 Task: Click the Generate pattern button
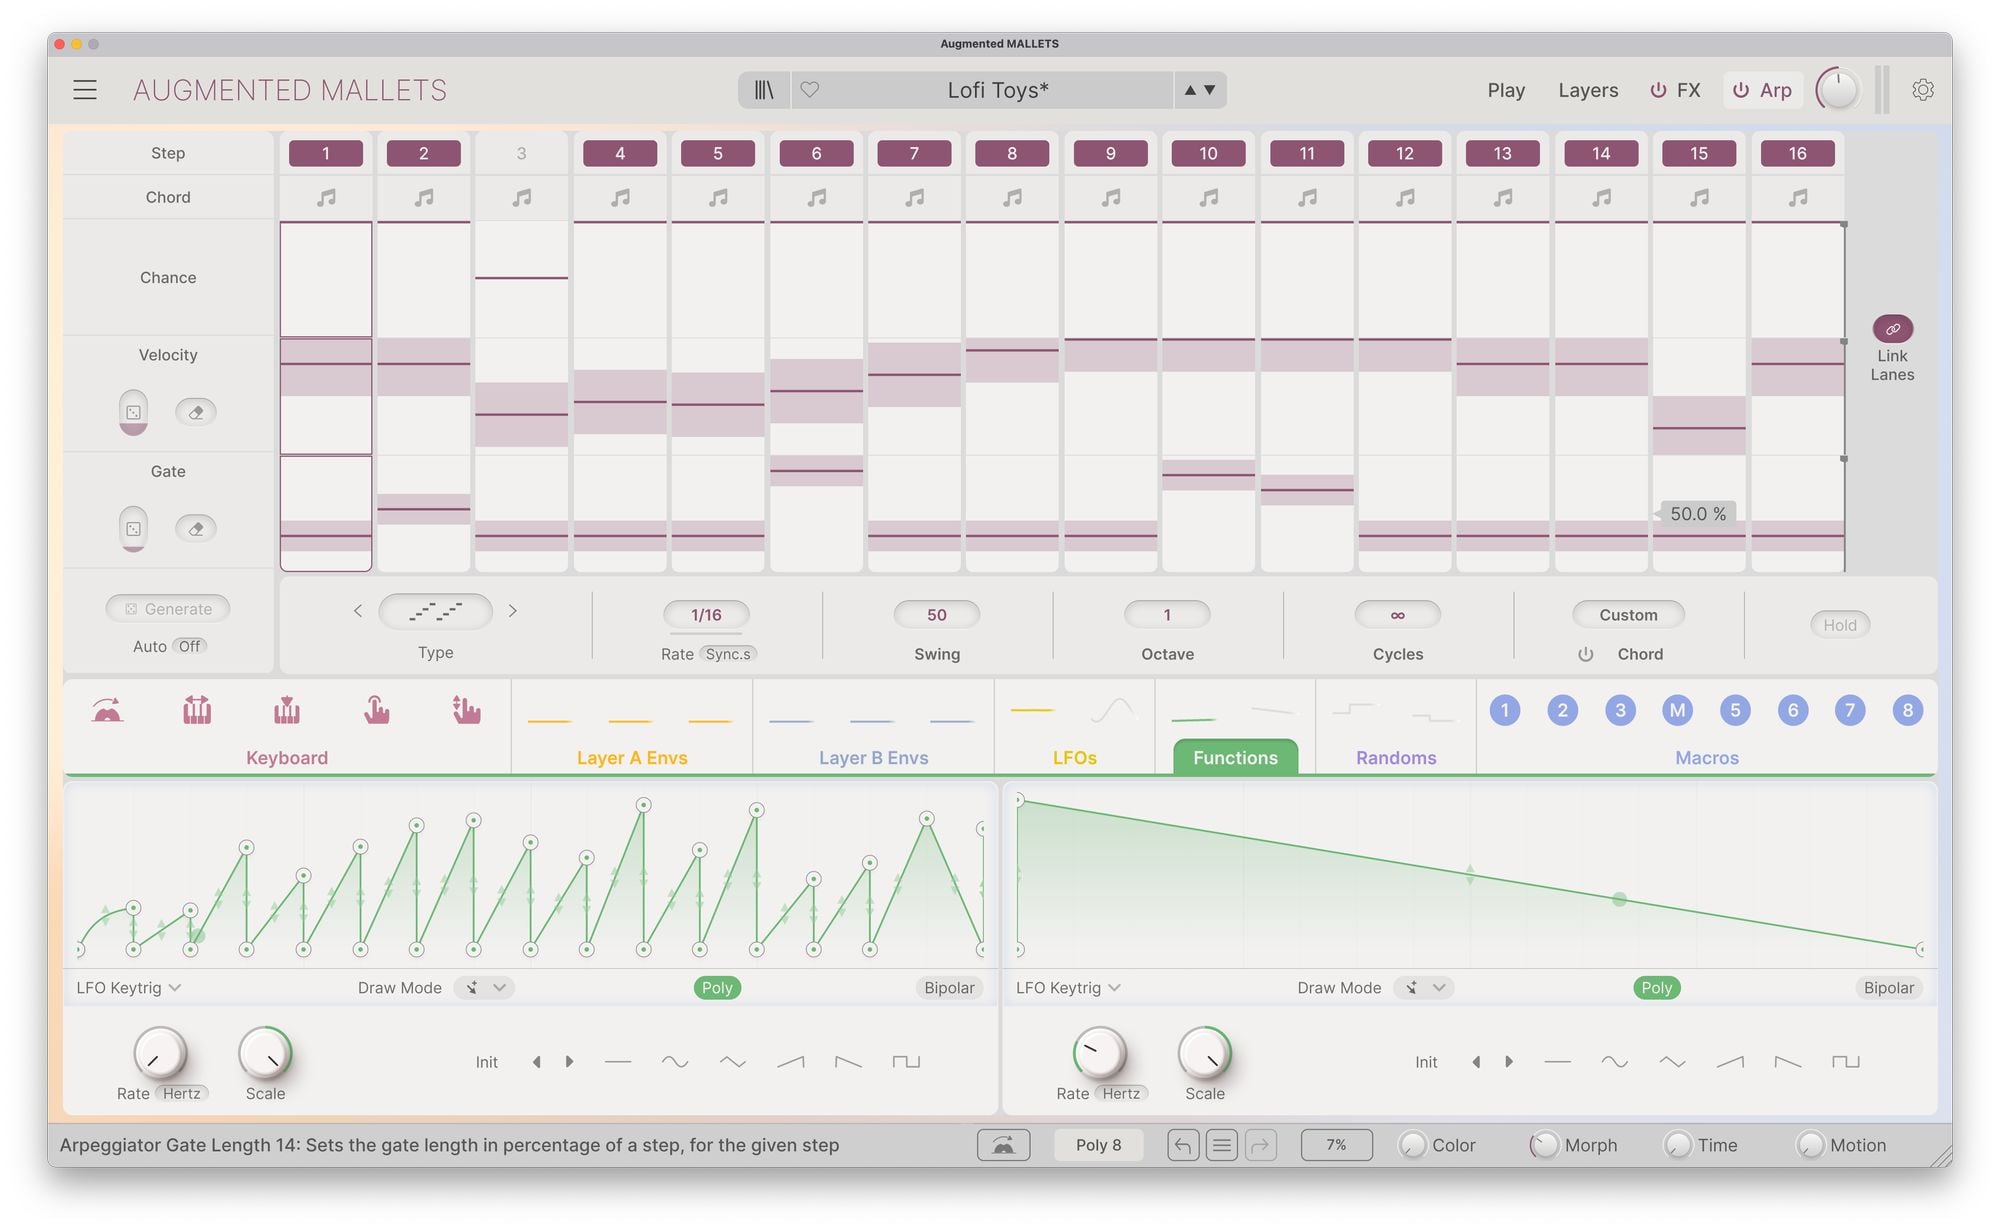point(168,609)
